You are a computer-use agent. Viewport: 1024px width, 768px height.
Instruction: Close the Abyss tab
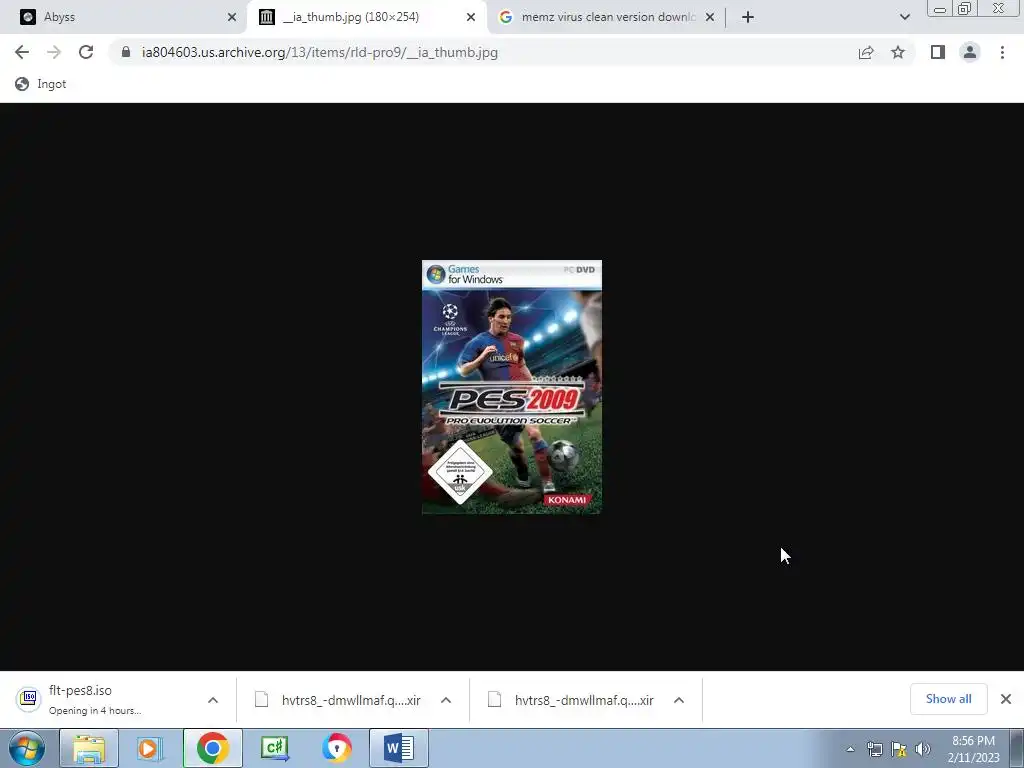[232, 17]
